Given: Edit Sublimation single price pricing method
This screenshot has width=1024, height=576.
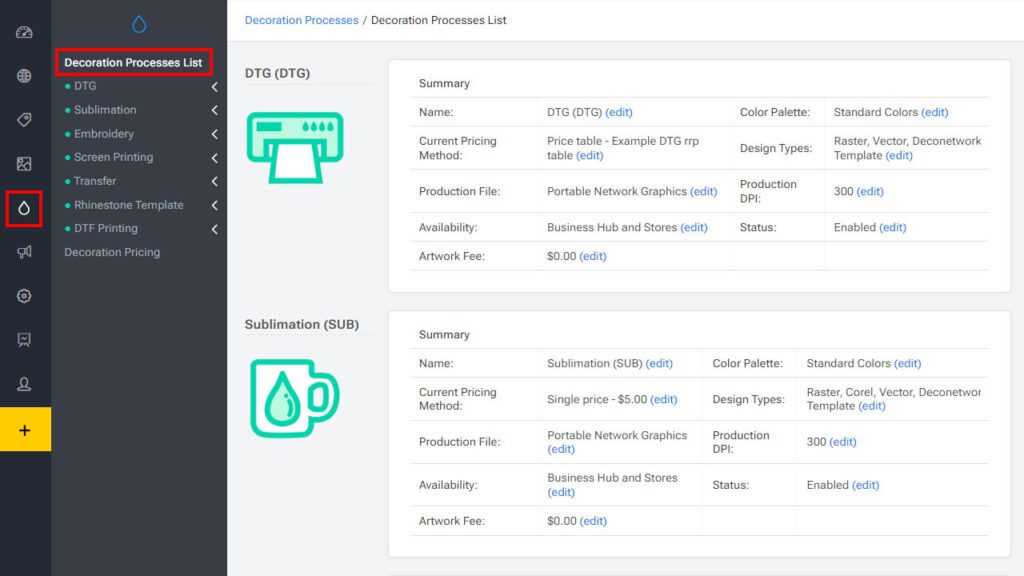Looking at the screenshot, I should click(x=663, y=400).
